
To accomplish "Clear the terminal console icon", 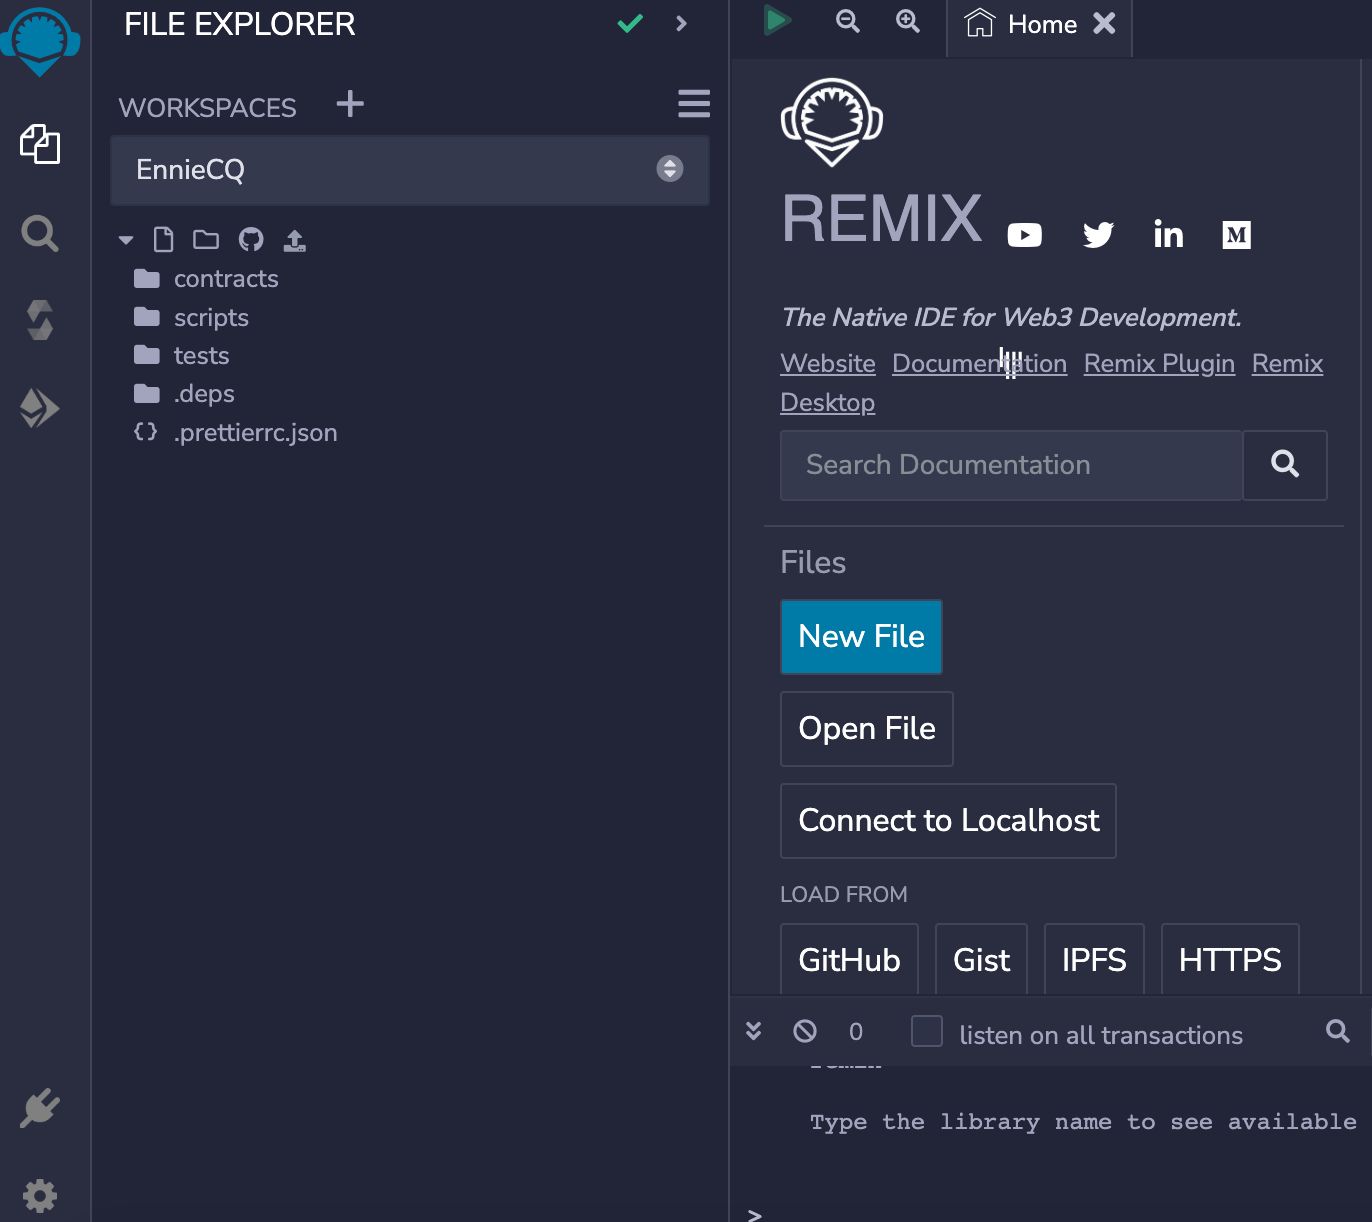I will coord(805,1031).
